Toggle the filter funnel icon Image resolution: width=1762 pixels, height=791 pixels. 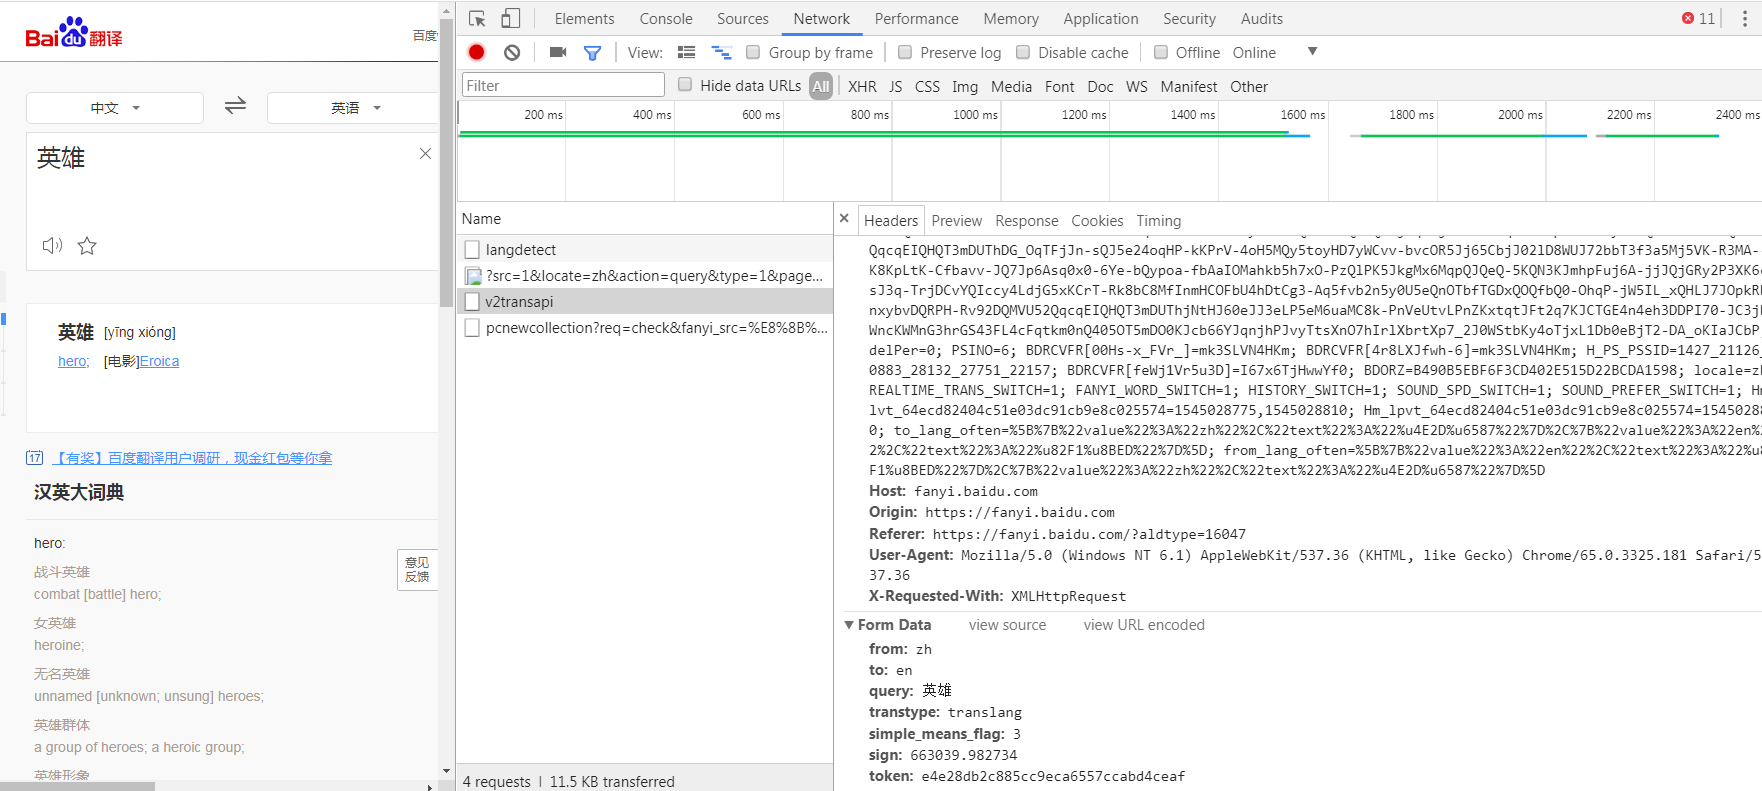coord(592,53)
